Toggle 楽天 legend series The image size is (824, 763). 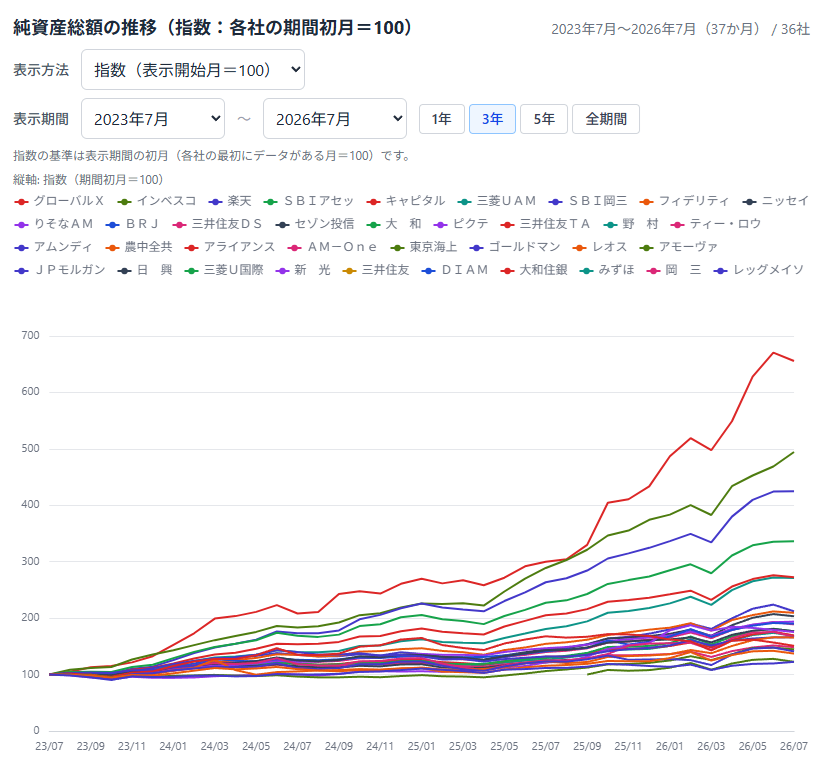coord(230,201)
